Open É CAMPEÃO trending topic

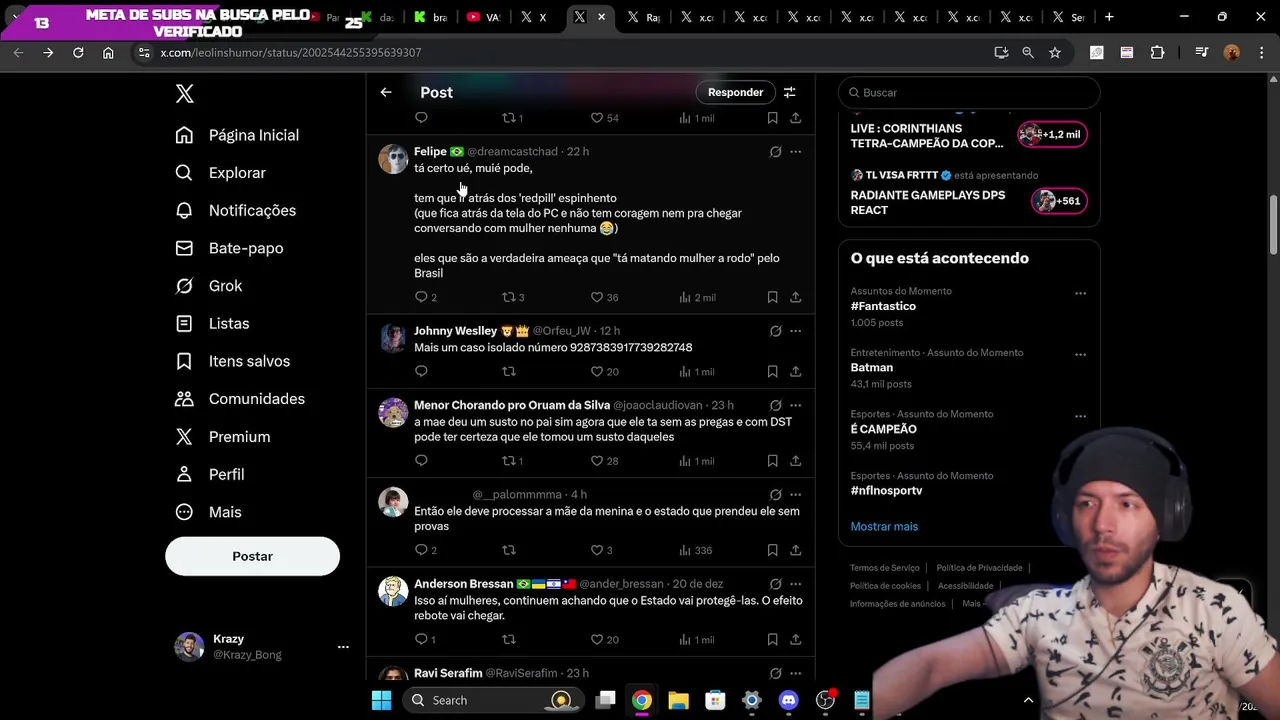tap(883, 429)
